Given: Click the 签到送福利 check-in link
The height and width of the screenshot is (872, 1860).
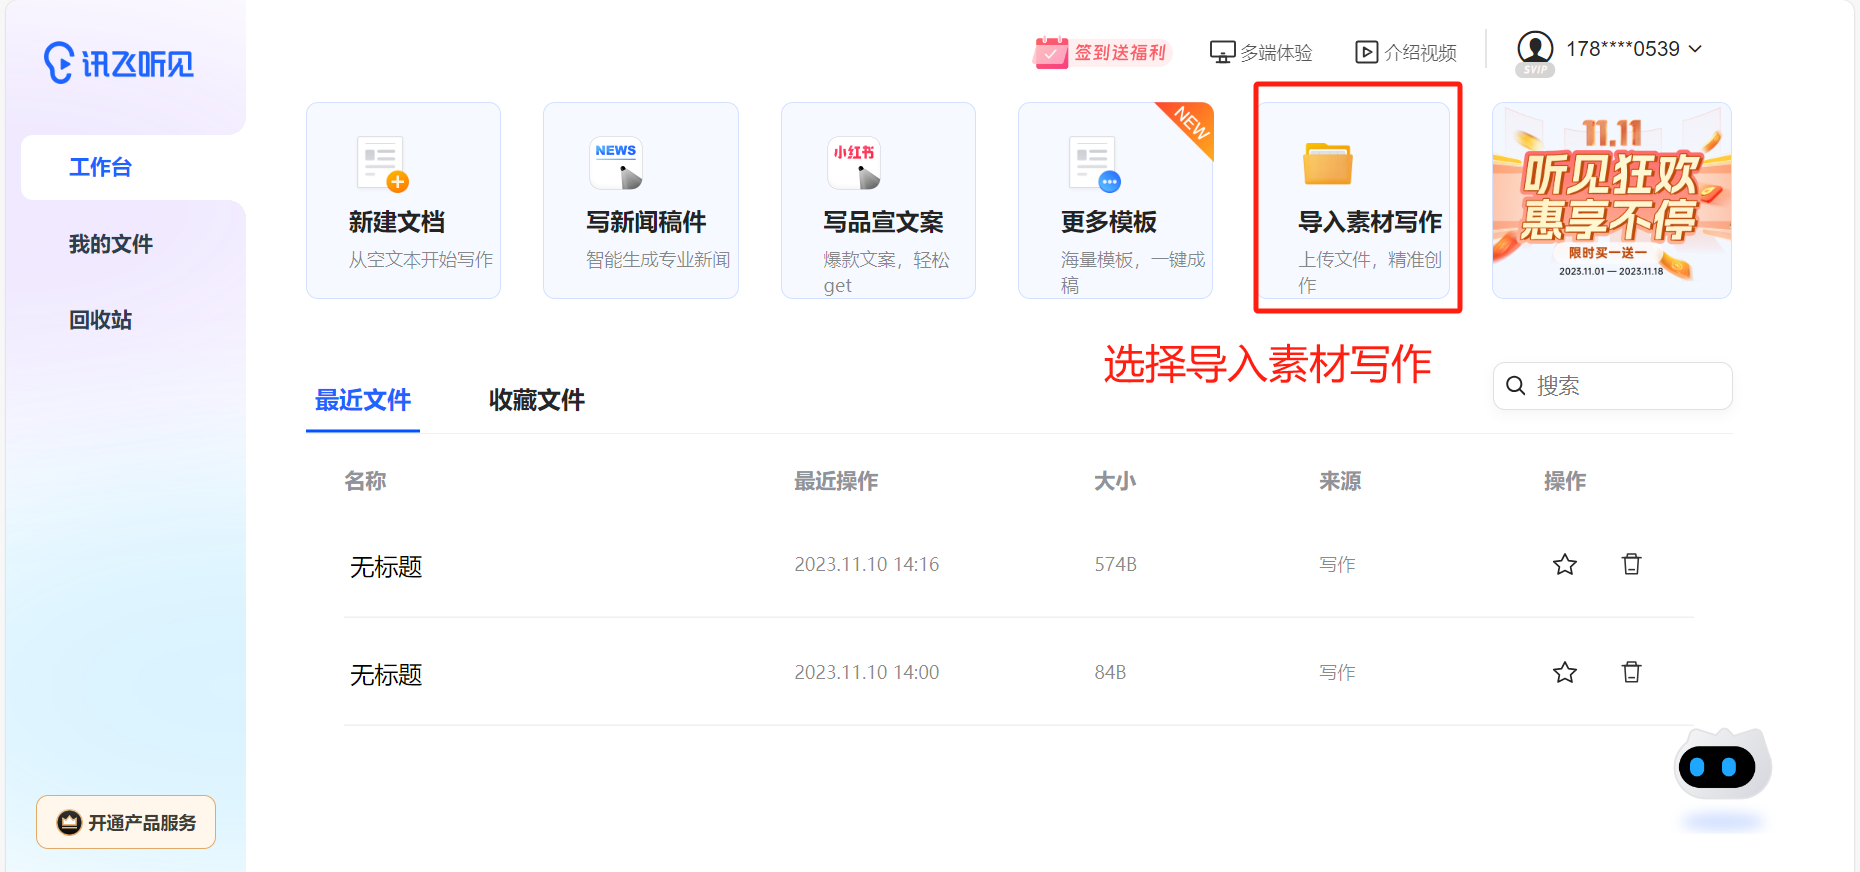Looking at the screenshot, I should point(1101,52).
